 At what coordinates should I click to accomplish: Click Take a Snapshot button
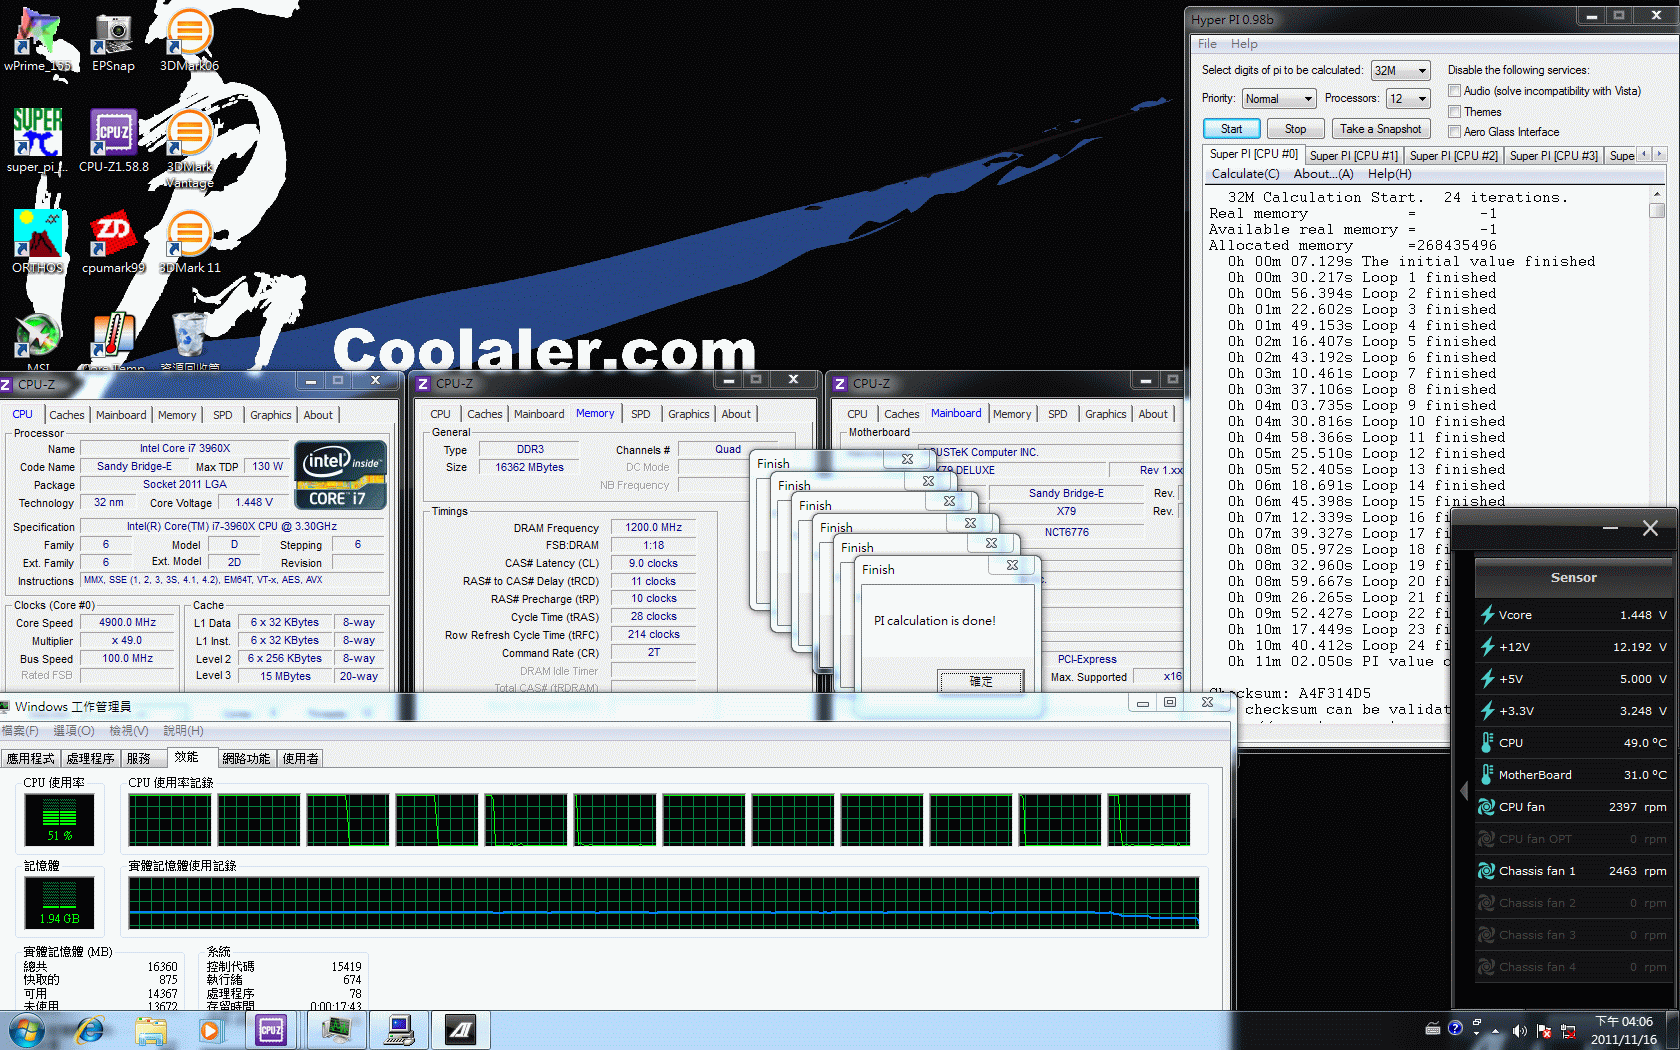(1380, 129)
